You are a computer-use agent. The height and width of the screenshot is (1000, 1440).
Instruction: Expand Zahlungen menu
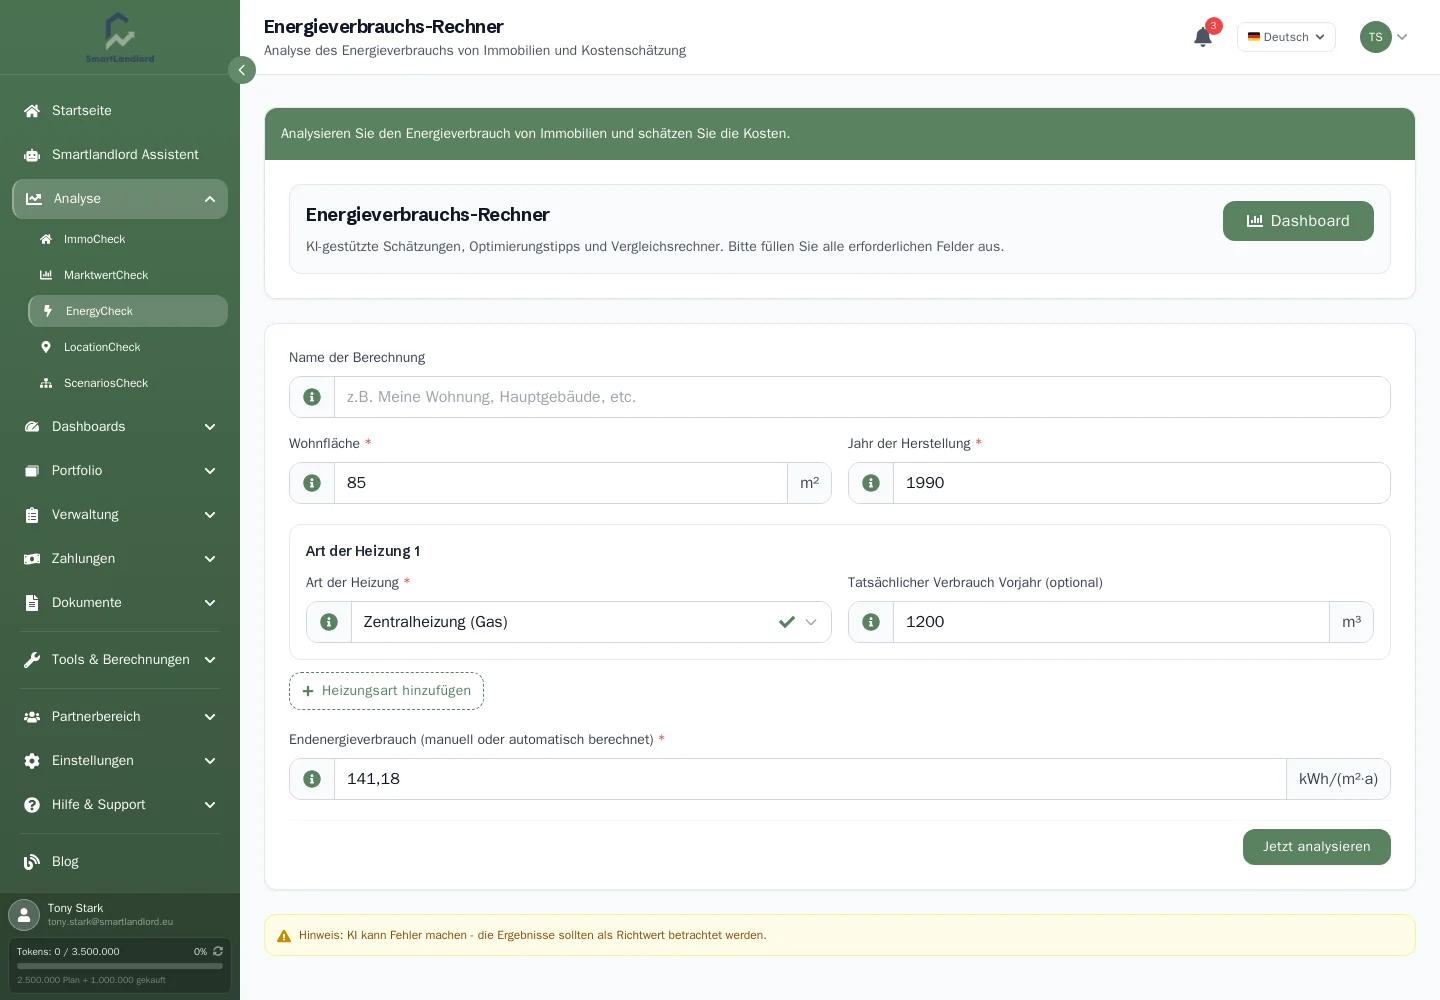tap(120, 559)
